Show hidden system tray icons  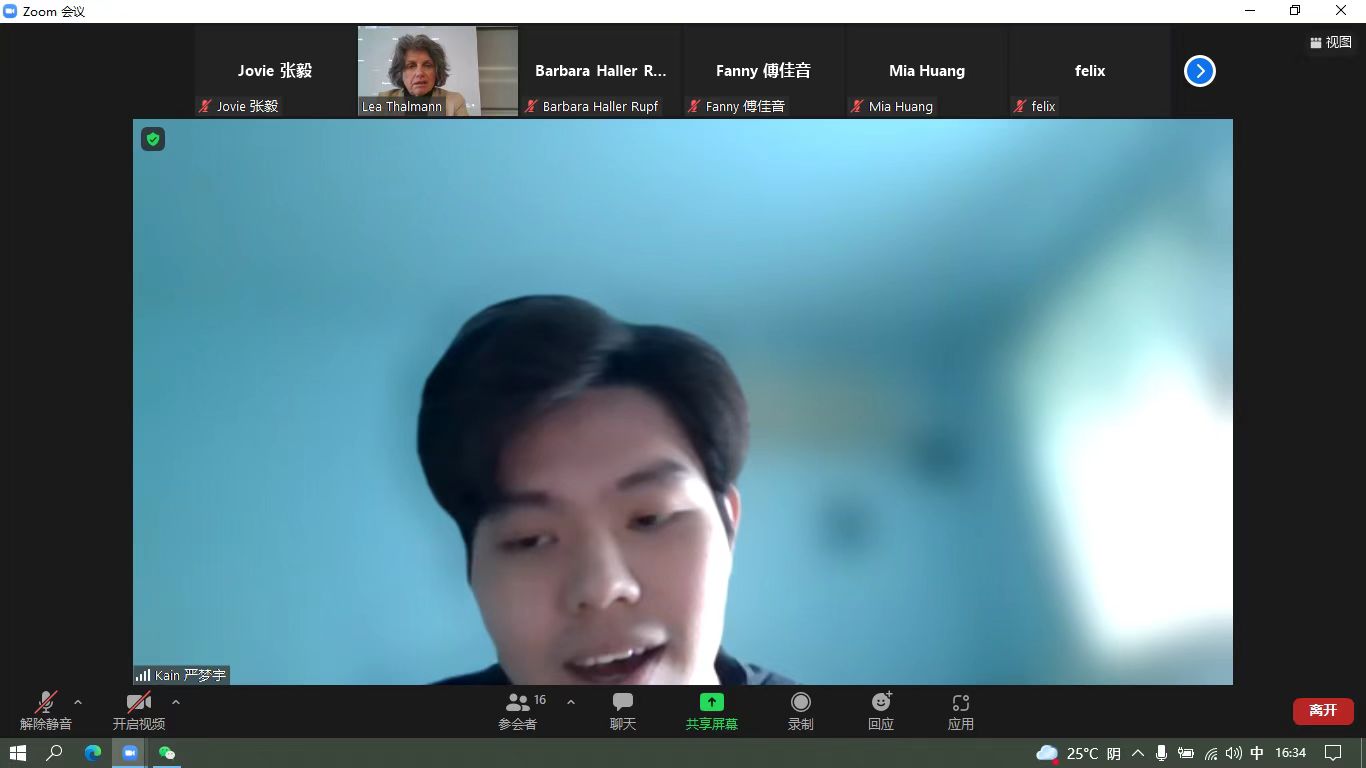point(1138,753)
